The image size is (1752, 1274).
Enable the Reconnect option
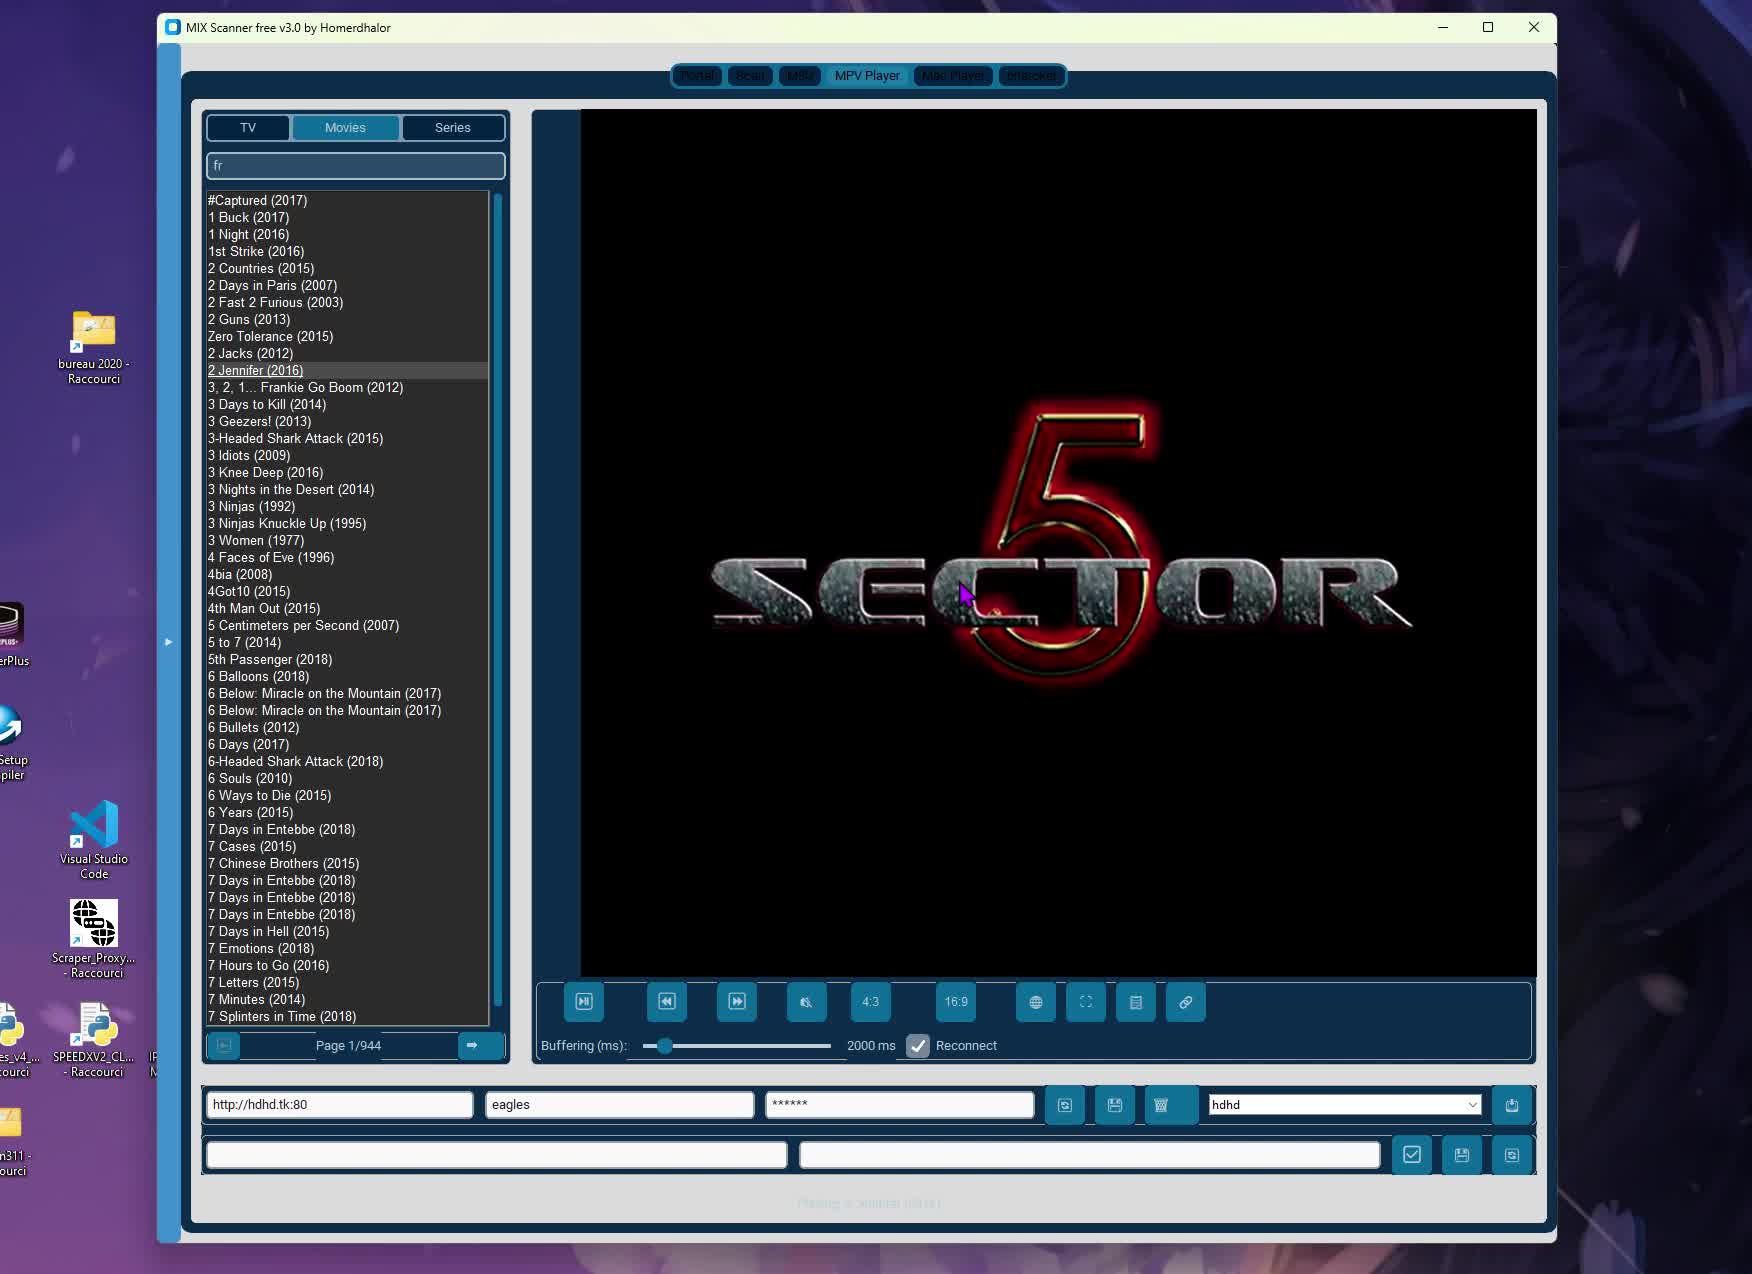(x=918, y=1046)
